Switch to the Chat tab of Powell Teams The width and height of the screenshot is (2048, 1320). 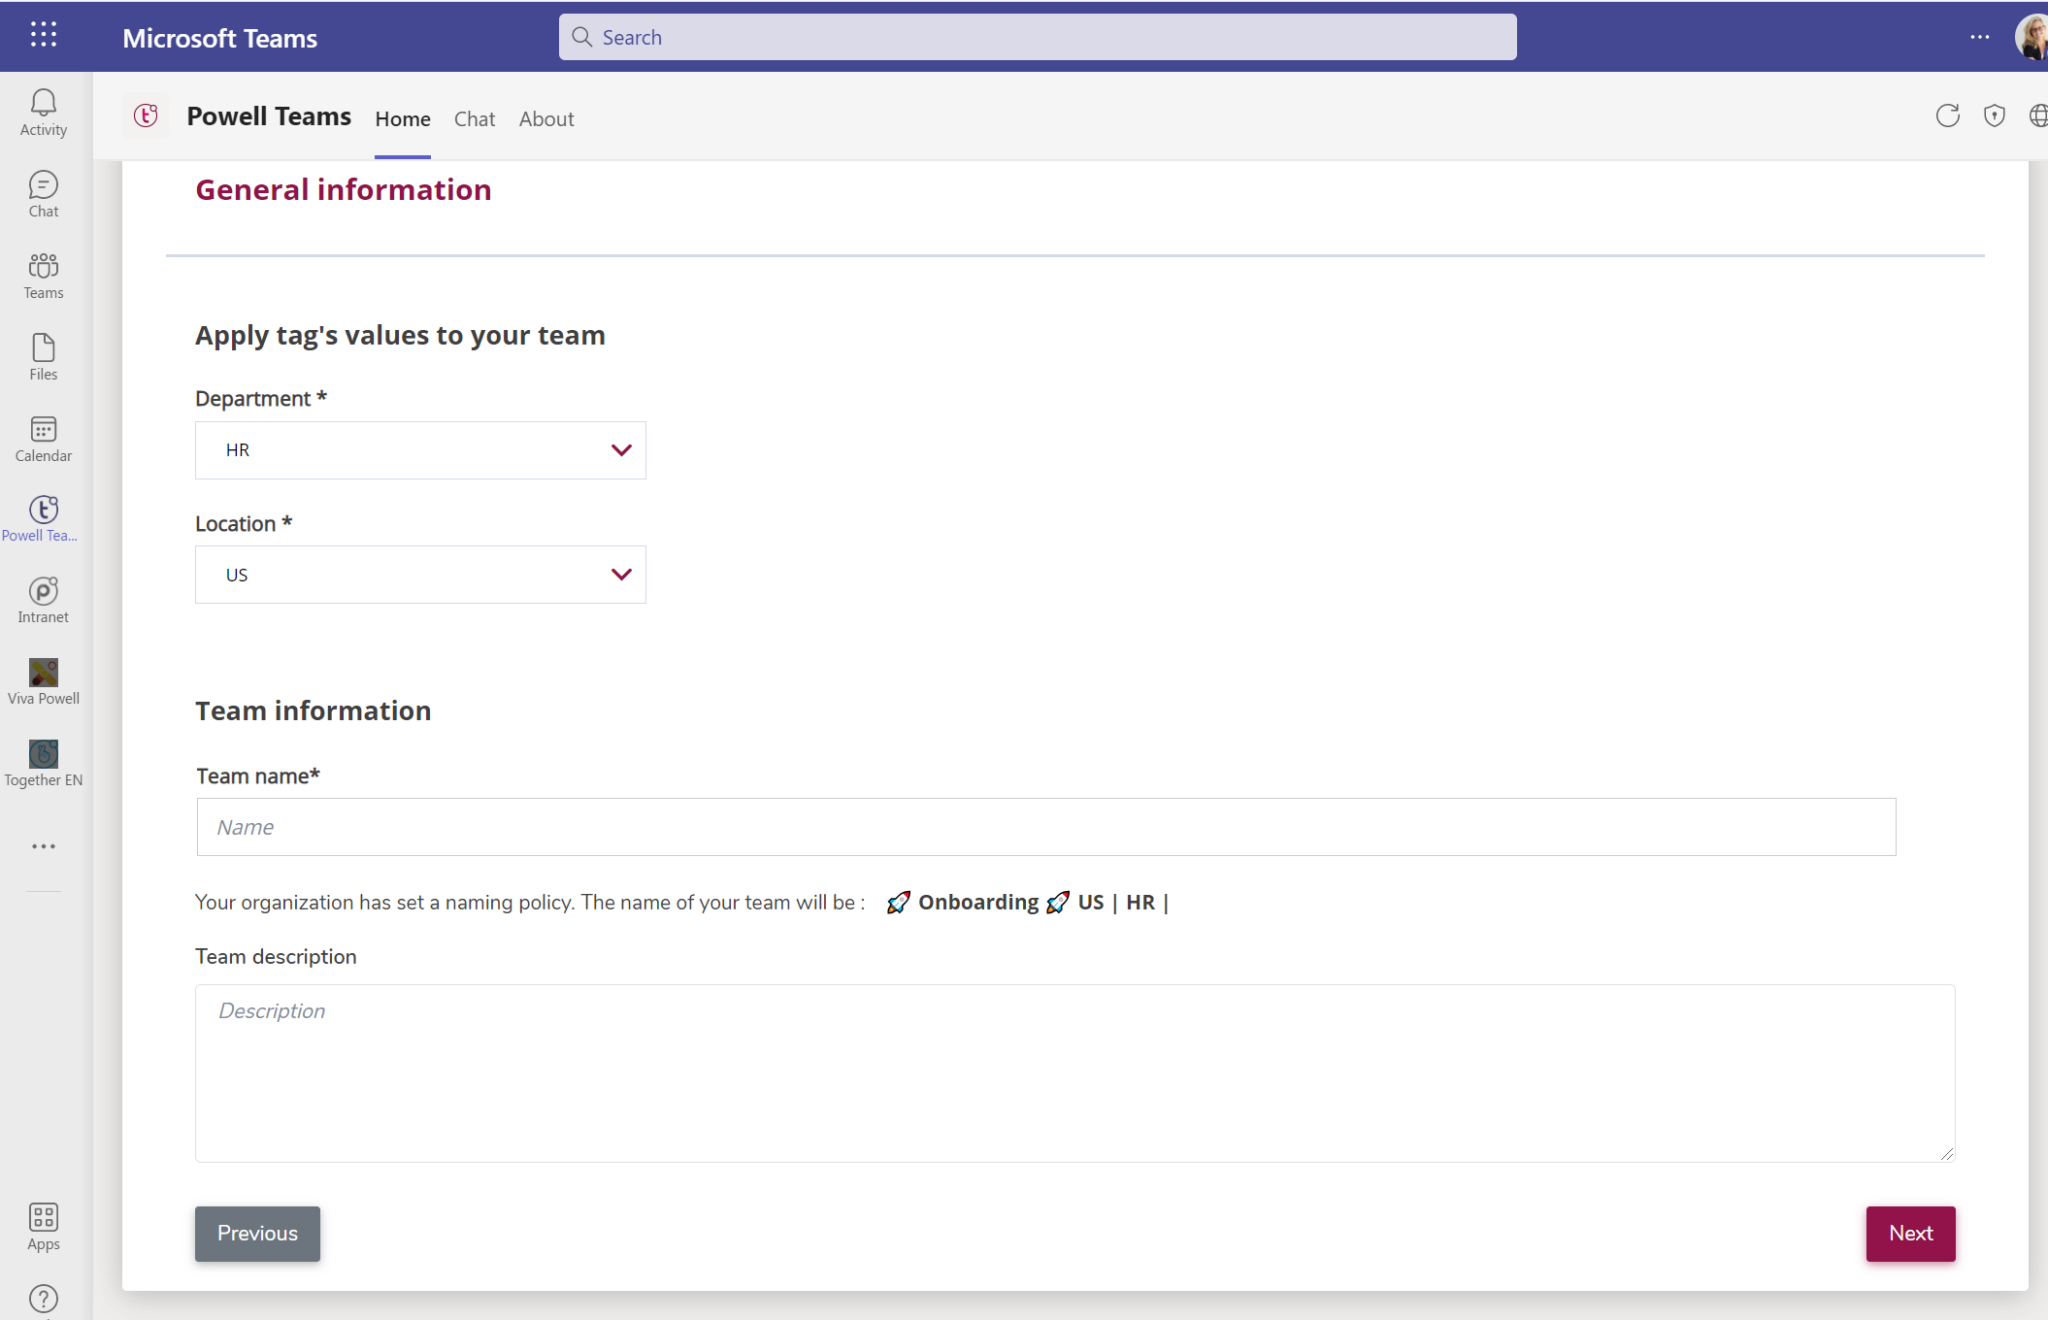pyautogui.click(x=474, y=118)
